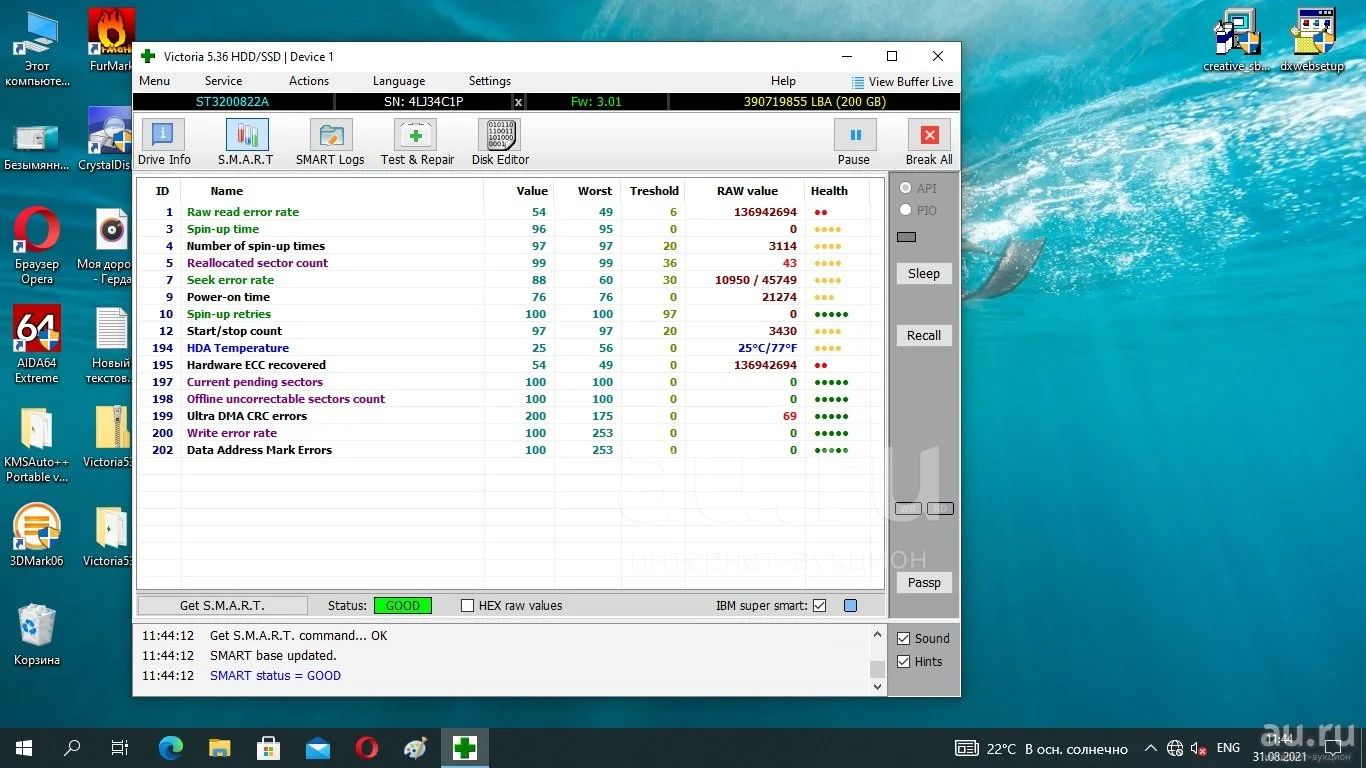Screen dimensions: 1366x768
Task: Select the KMSAuto++ Portable folder icon
Action: point(37,443)
